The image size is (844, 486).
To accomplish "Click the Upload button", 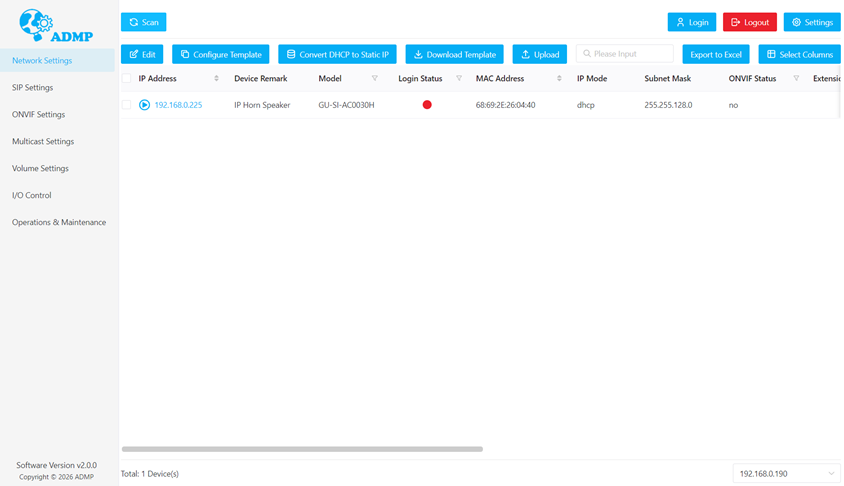I will click(x=539, y=54).
